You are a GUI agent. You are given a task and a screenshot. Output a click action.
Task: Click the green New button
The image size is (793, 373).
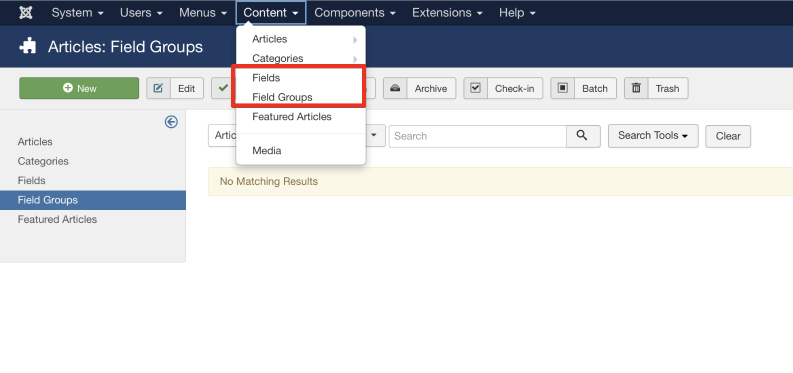[x=79, y=88]
